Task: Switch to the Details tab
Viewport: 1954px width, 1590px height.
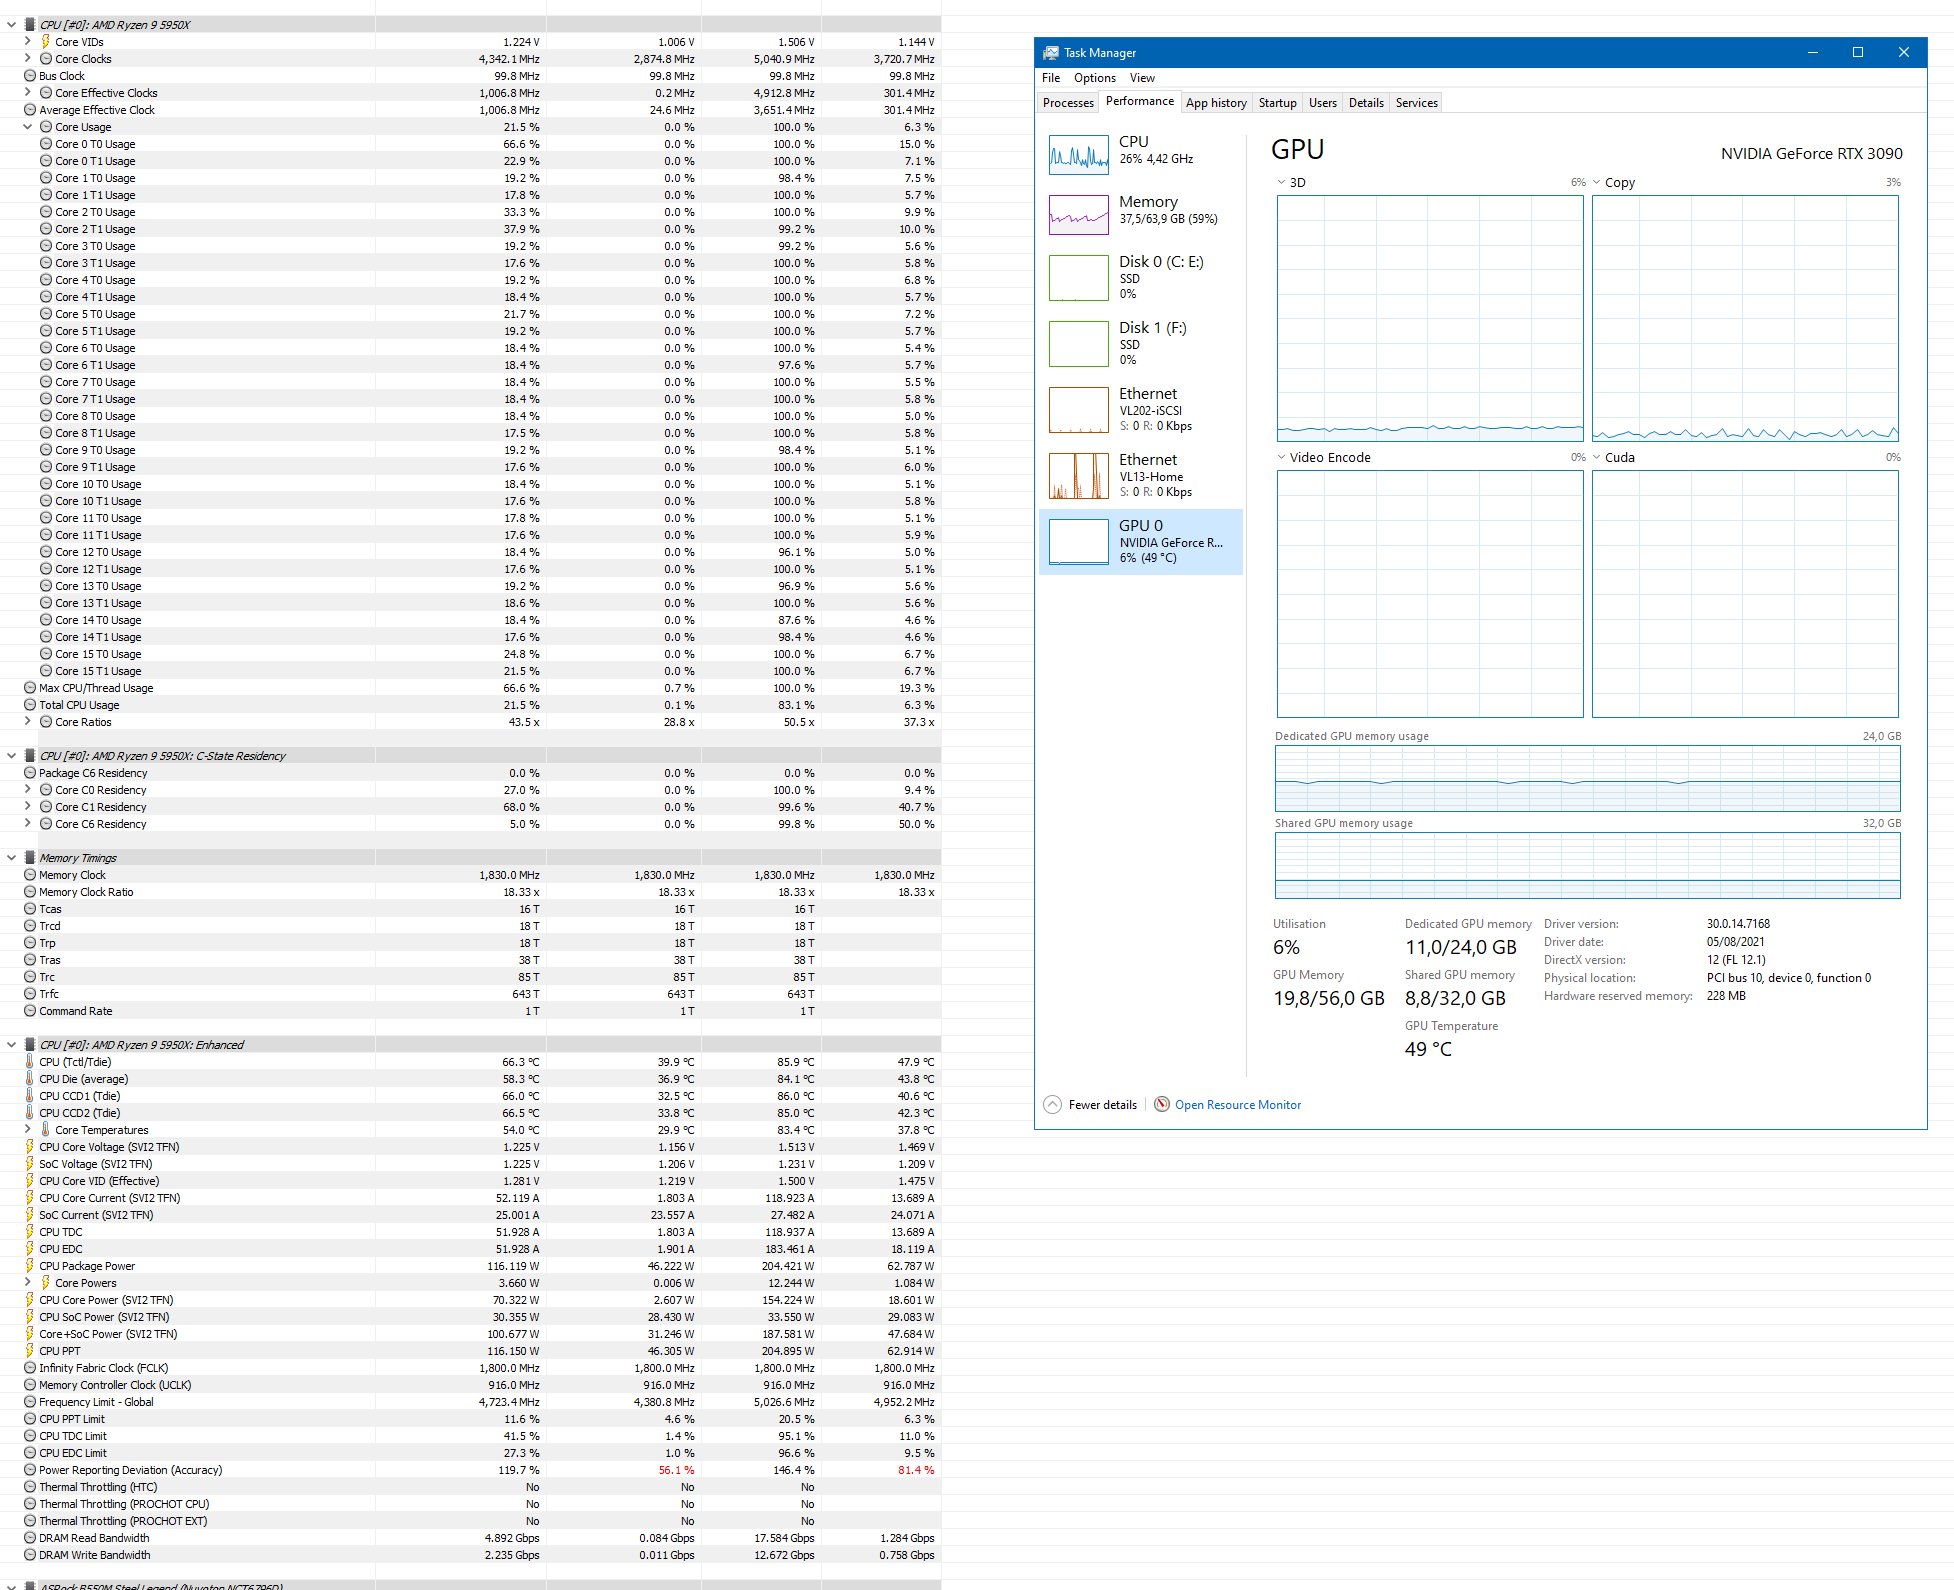Action: [x=1366, y=103]
